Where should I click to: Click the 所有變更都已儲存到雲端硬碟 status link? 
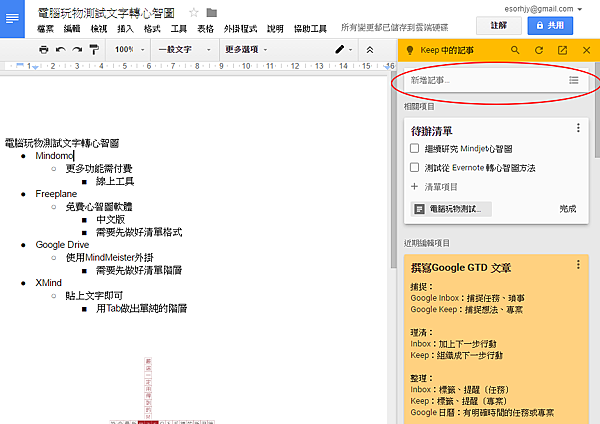click(395, 28)
